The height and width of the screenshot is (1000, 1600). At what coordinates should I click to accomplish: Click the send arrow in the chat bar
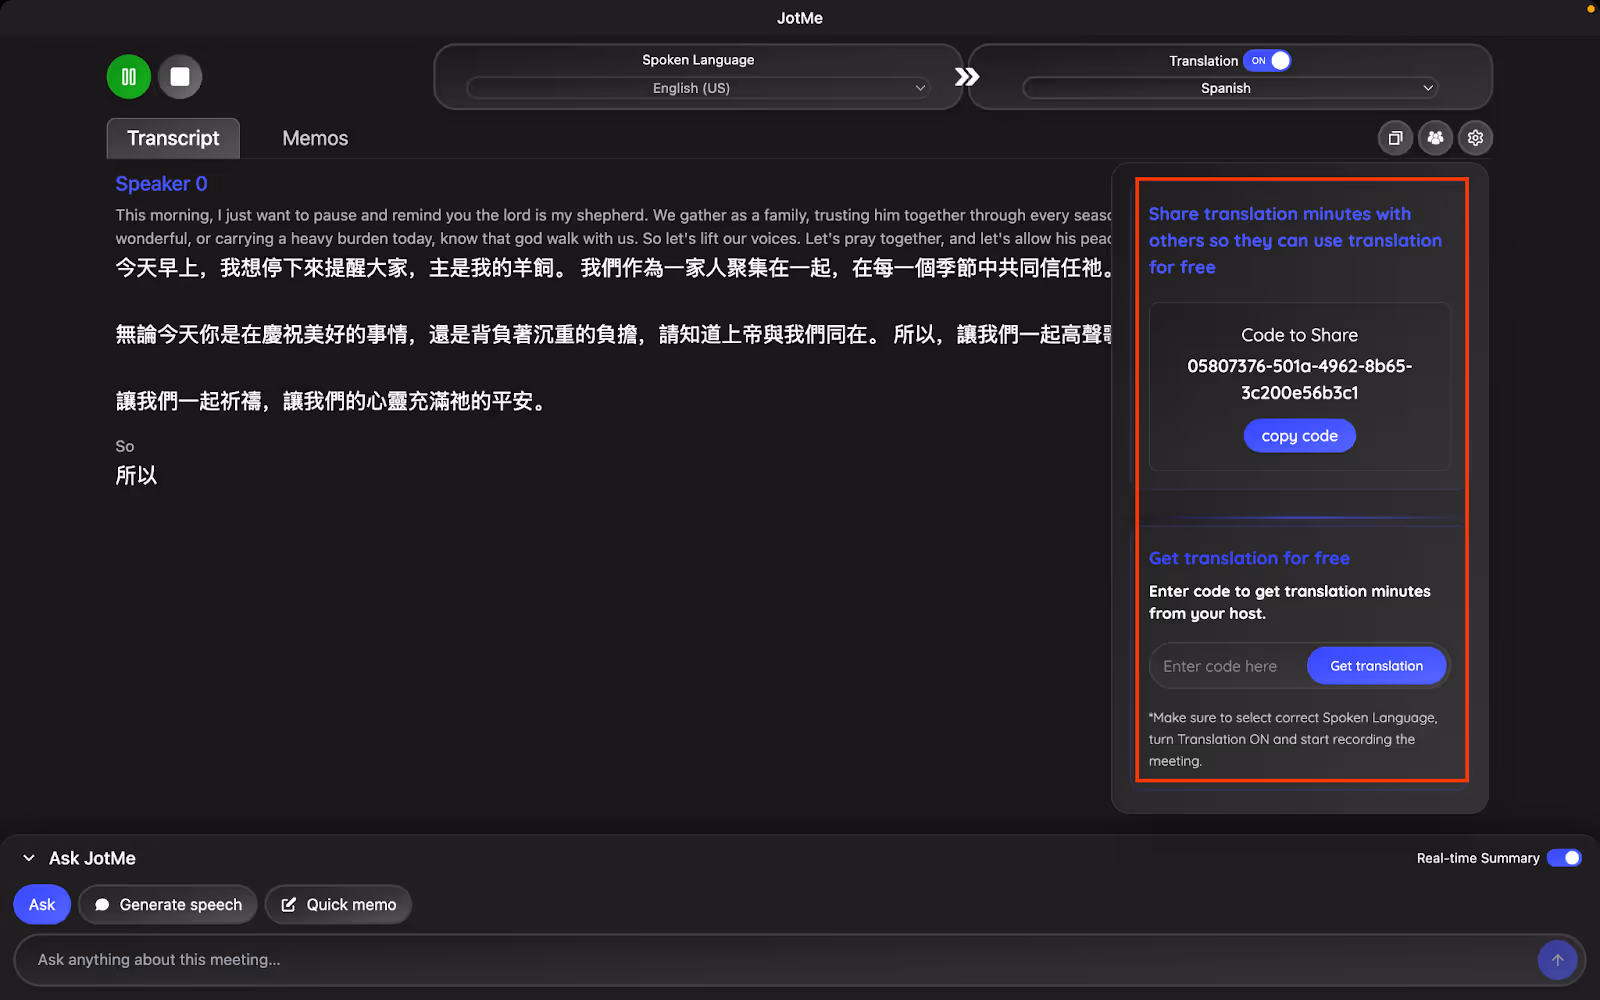[x=1557, y=960]
